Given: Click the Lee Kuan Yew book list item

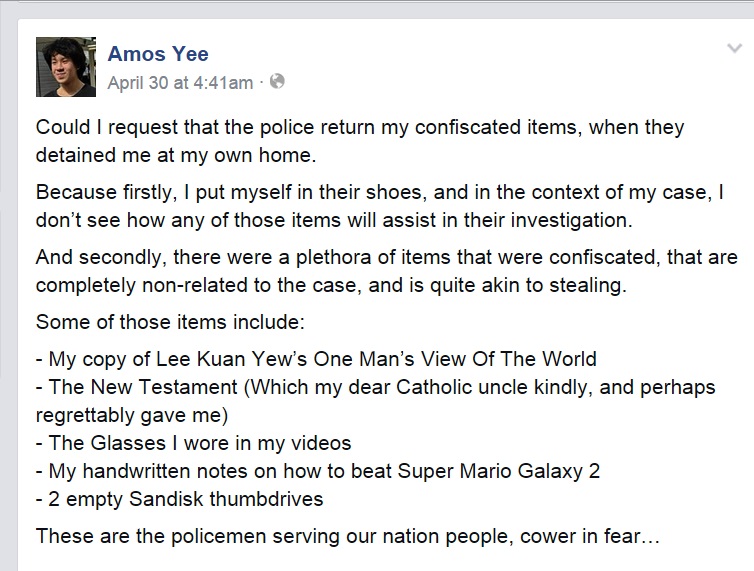Looking at the screenshot, I should (316, 359).
